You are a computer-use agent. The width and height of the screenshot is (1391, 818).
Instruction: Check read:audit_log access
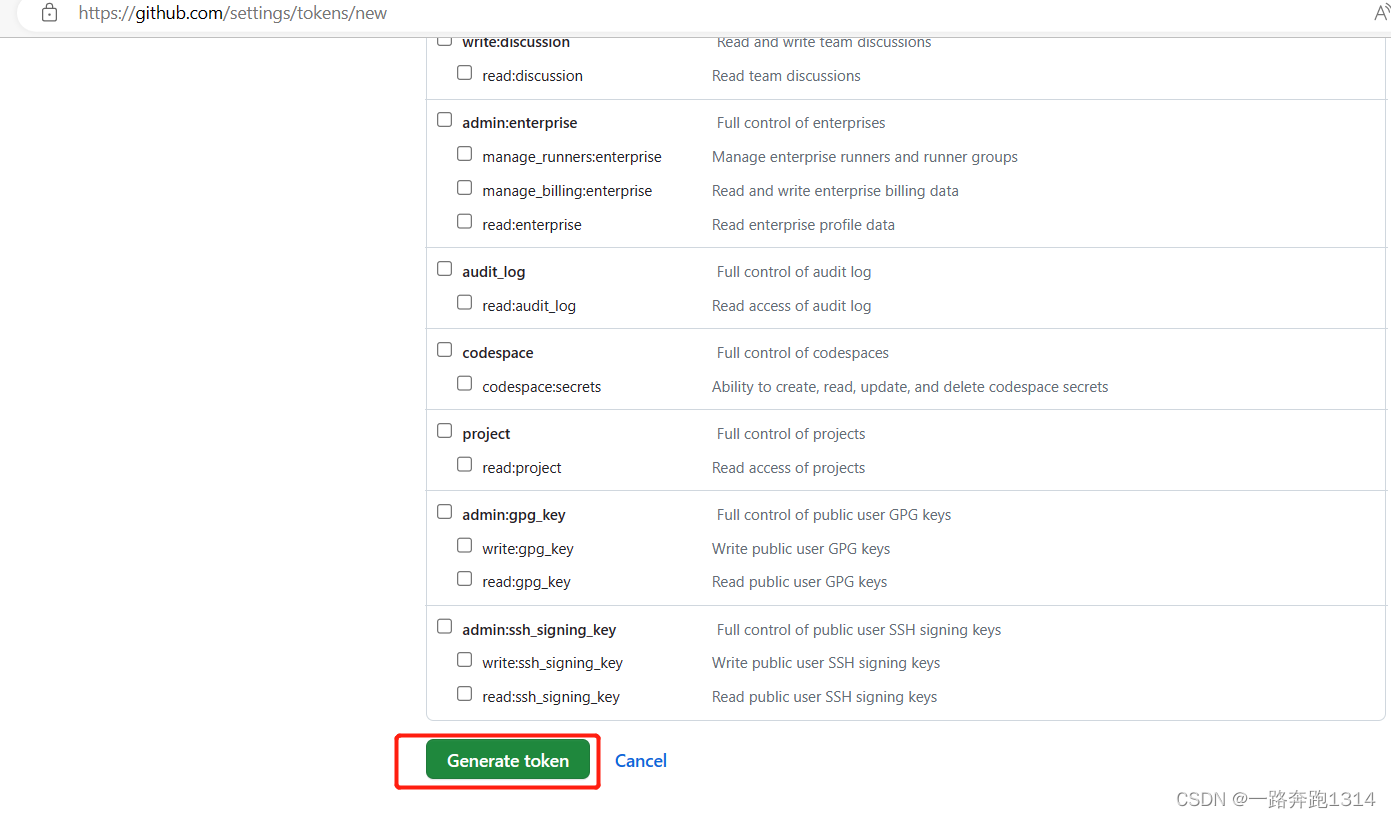pyautogui.click(x=464, y=302)
